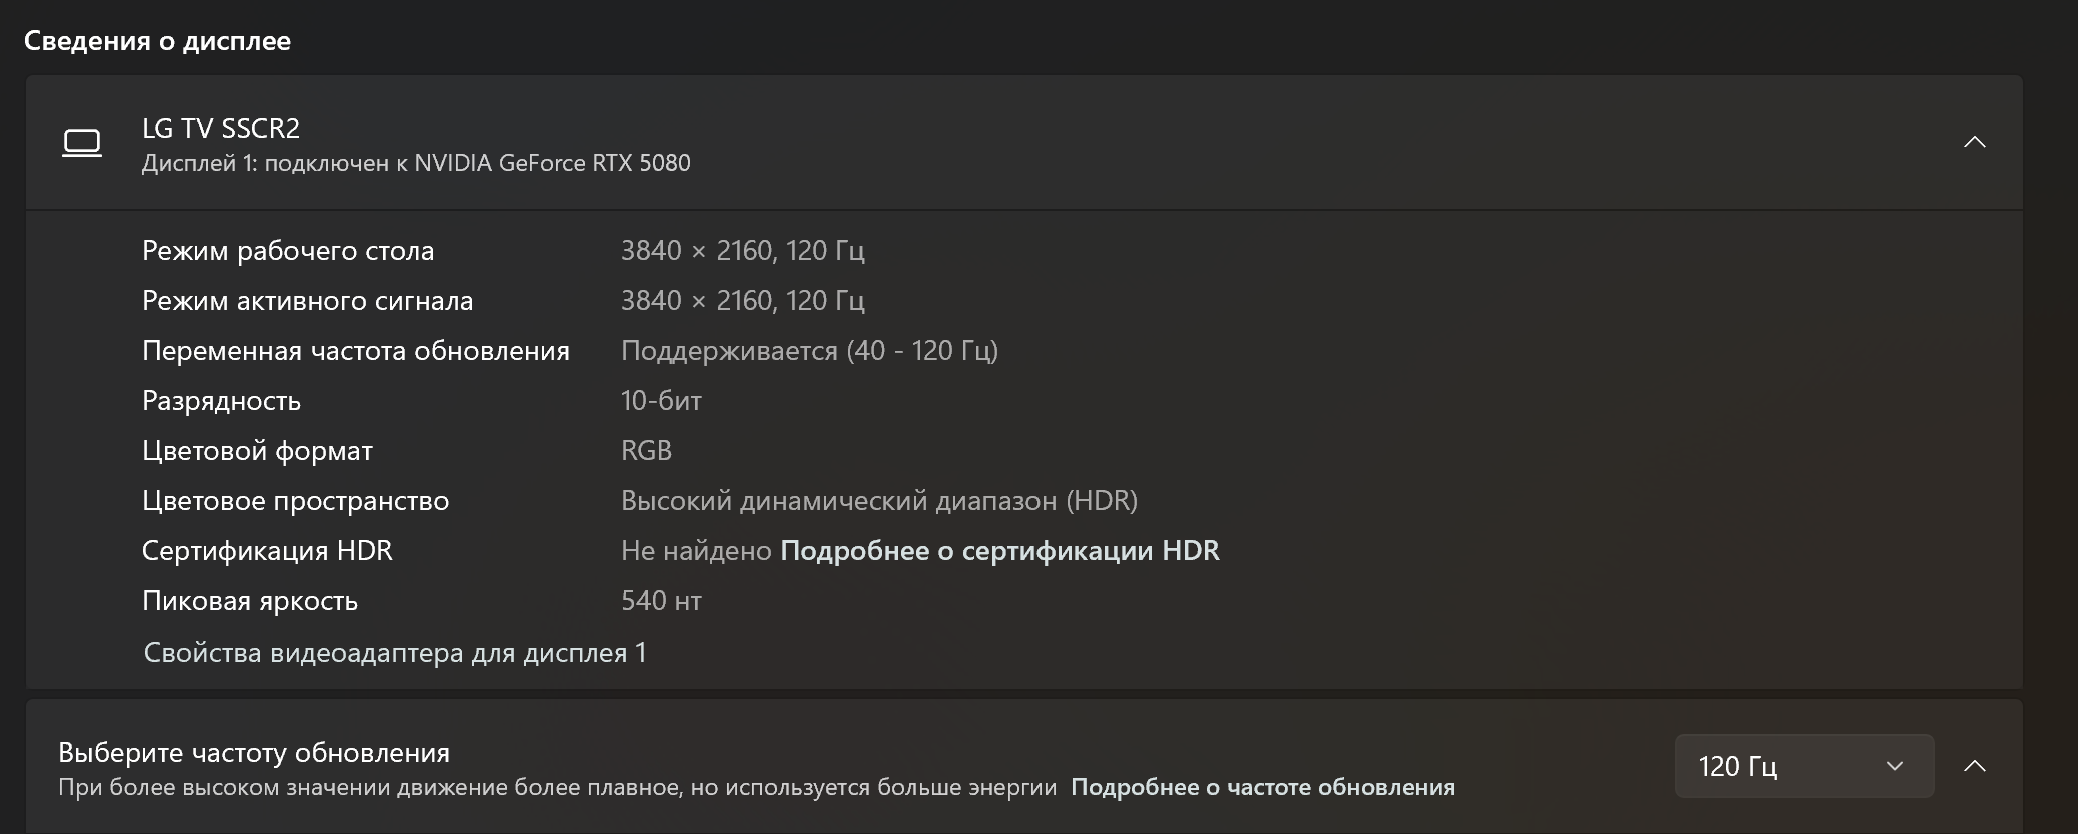Open "Свойства видеоадаптера для дисплея 1"
Image resolution: width=2078 pixels, height=834 pixels.
click(x=395, y=653)
